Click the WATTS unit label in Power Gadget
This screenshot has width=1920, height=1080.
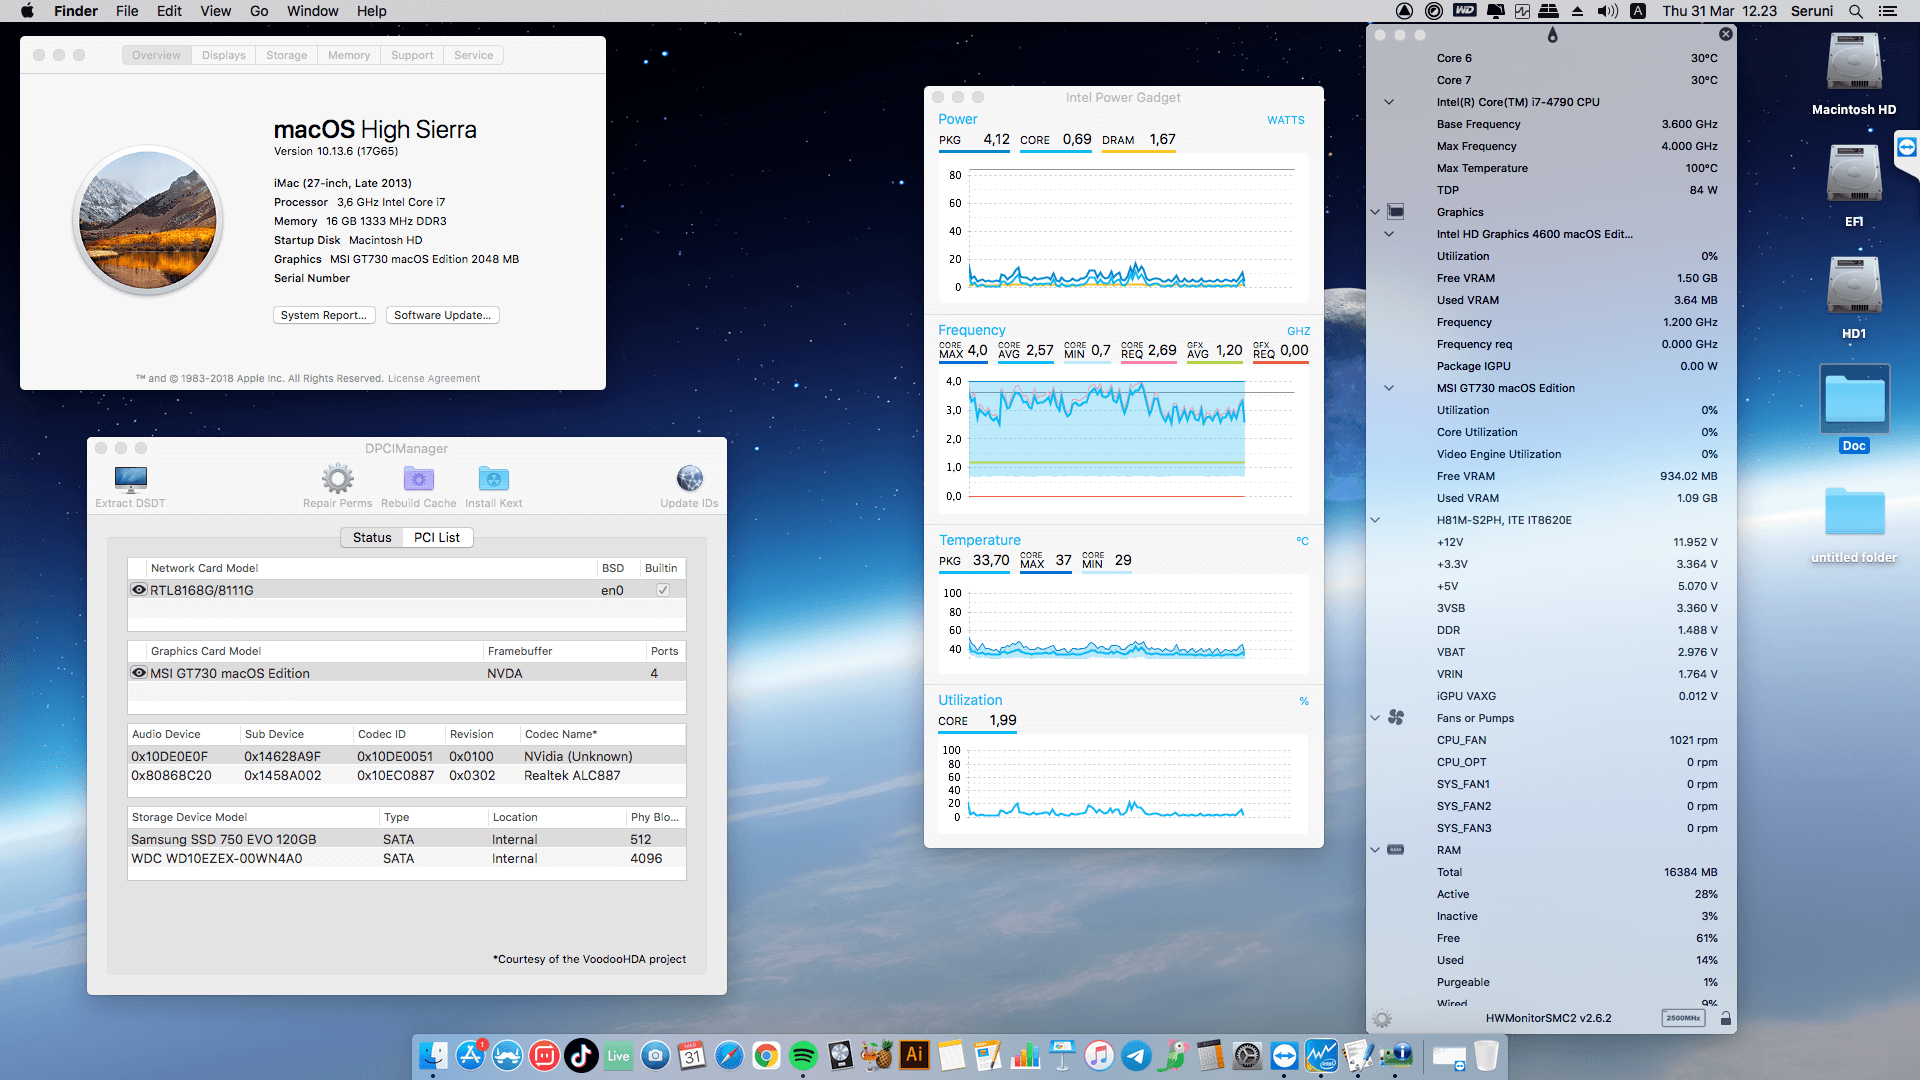point(1285,120)
